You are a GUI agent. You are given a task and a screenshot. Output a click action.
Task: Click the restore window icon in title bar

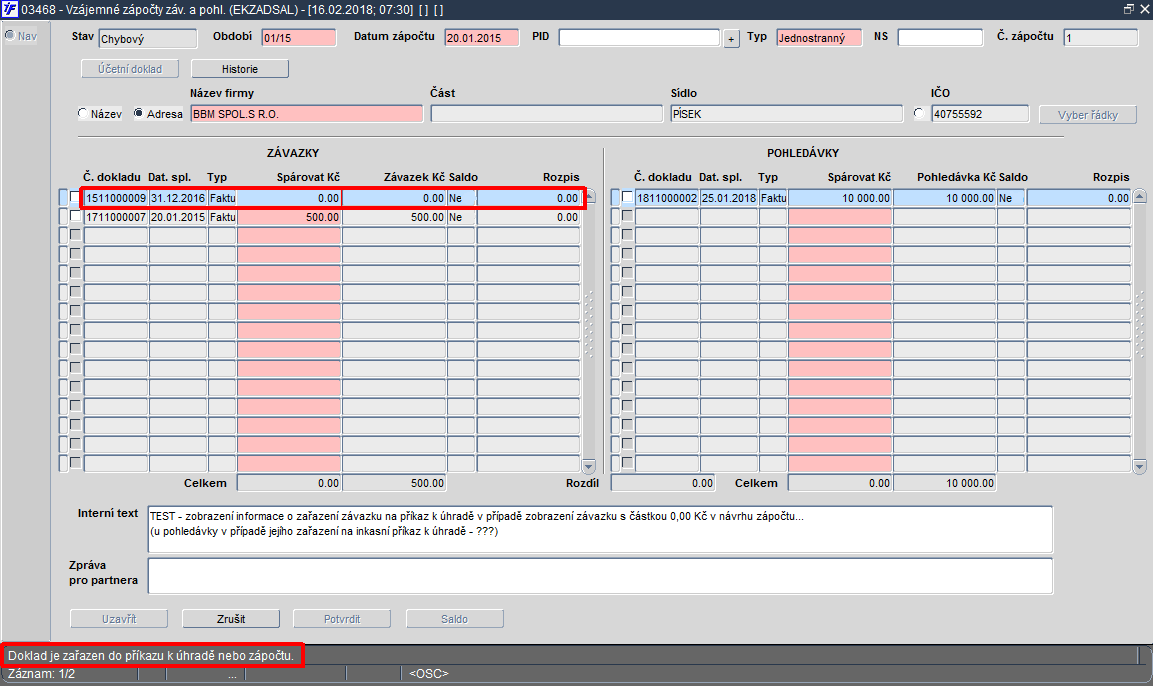tap(1129, 9)
